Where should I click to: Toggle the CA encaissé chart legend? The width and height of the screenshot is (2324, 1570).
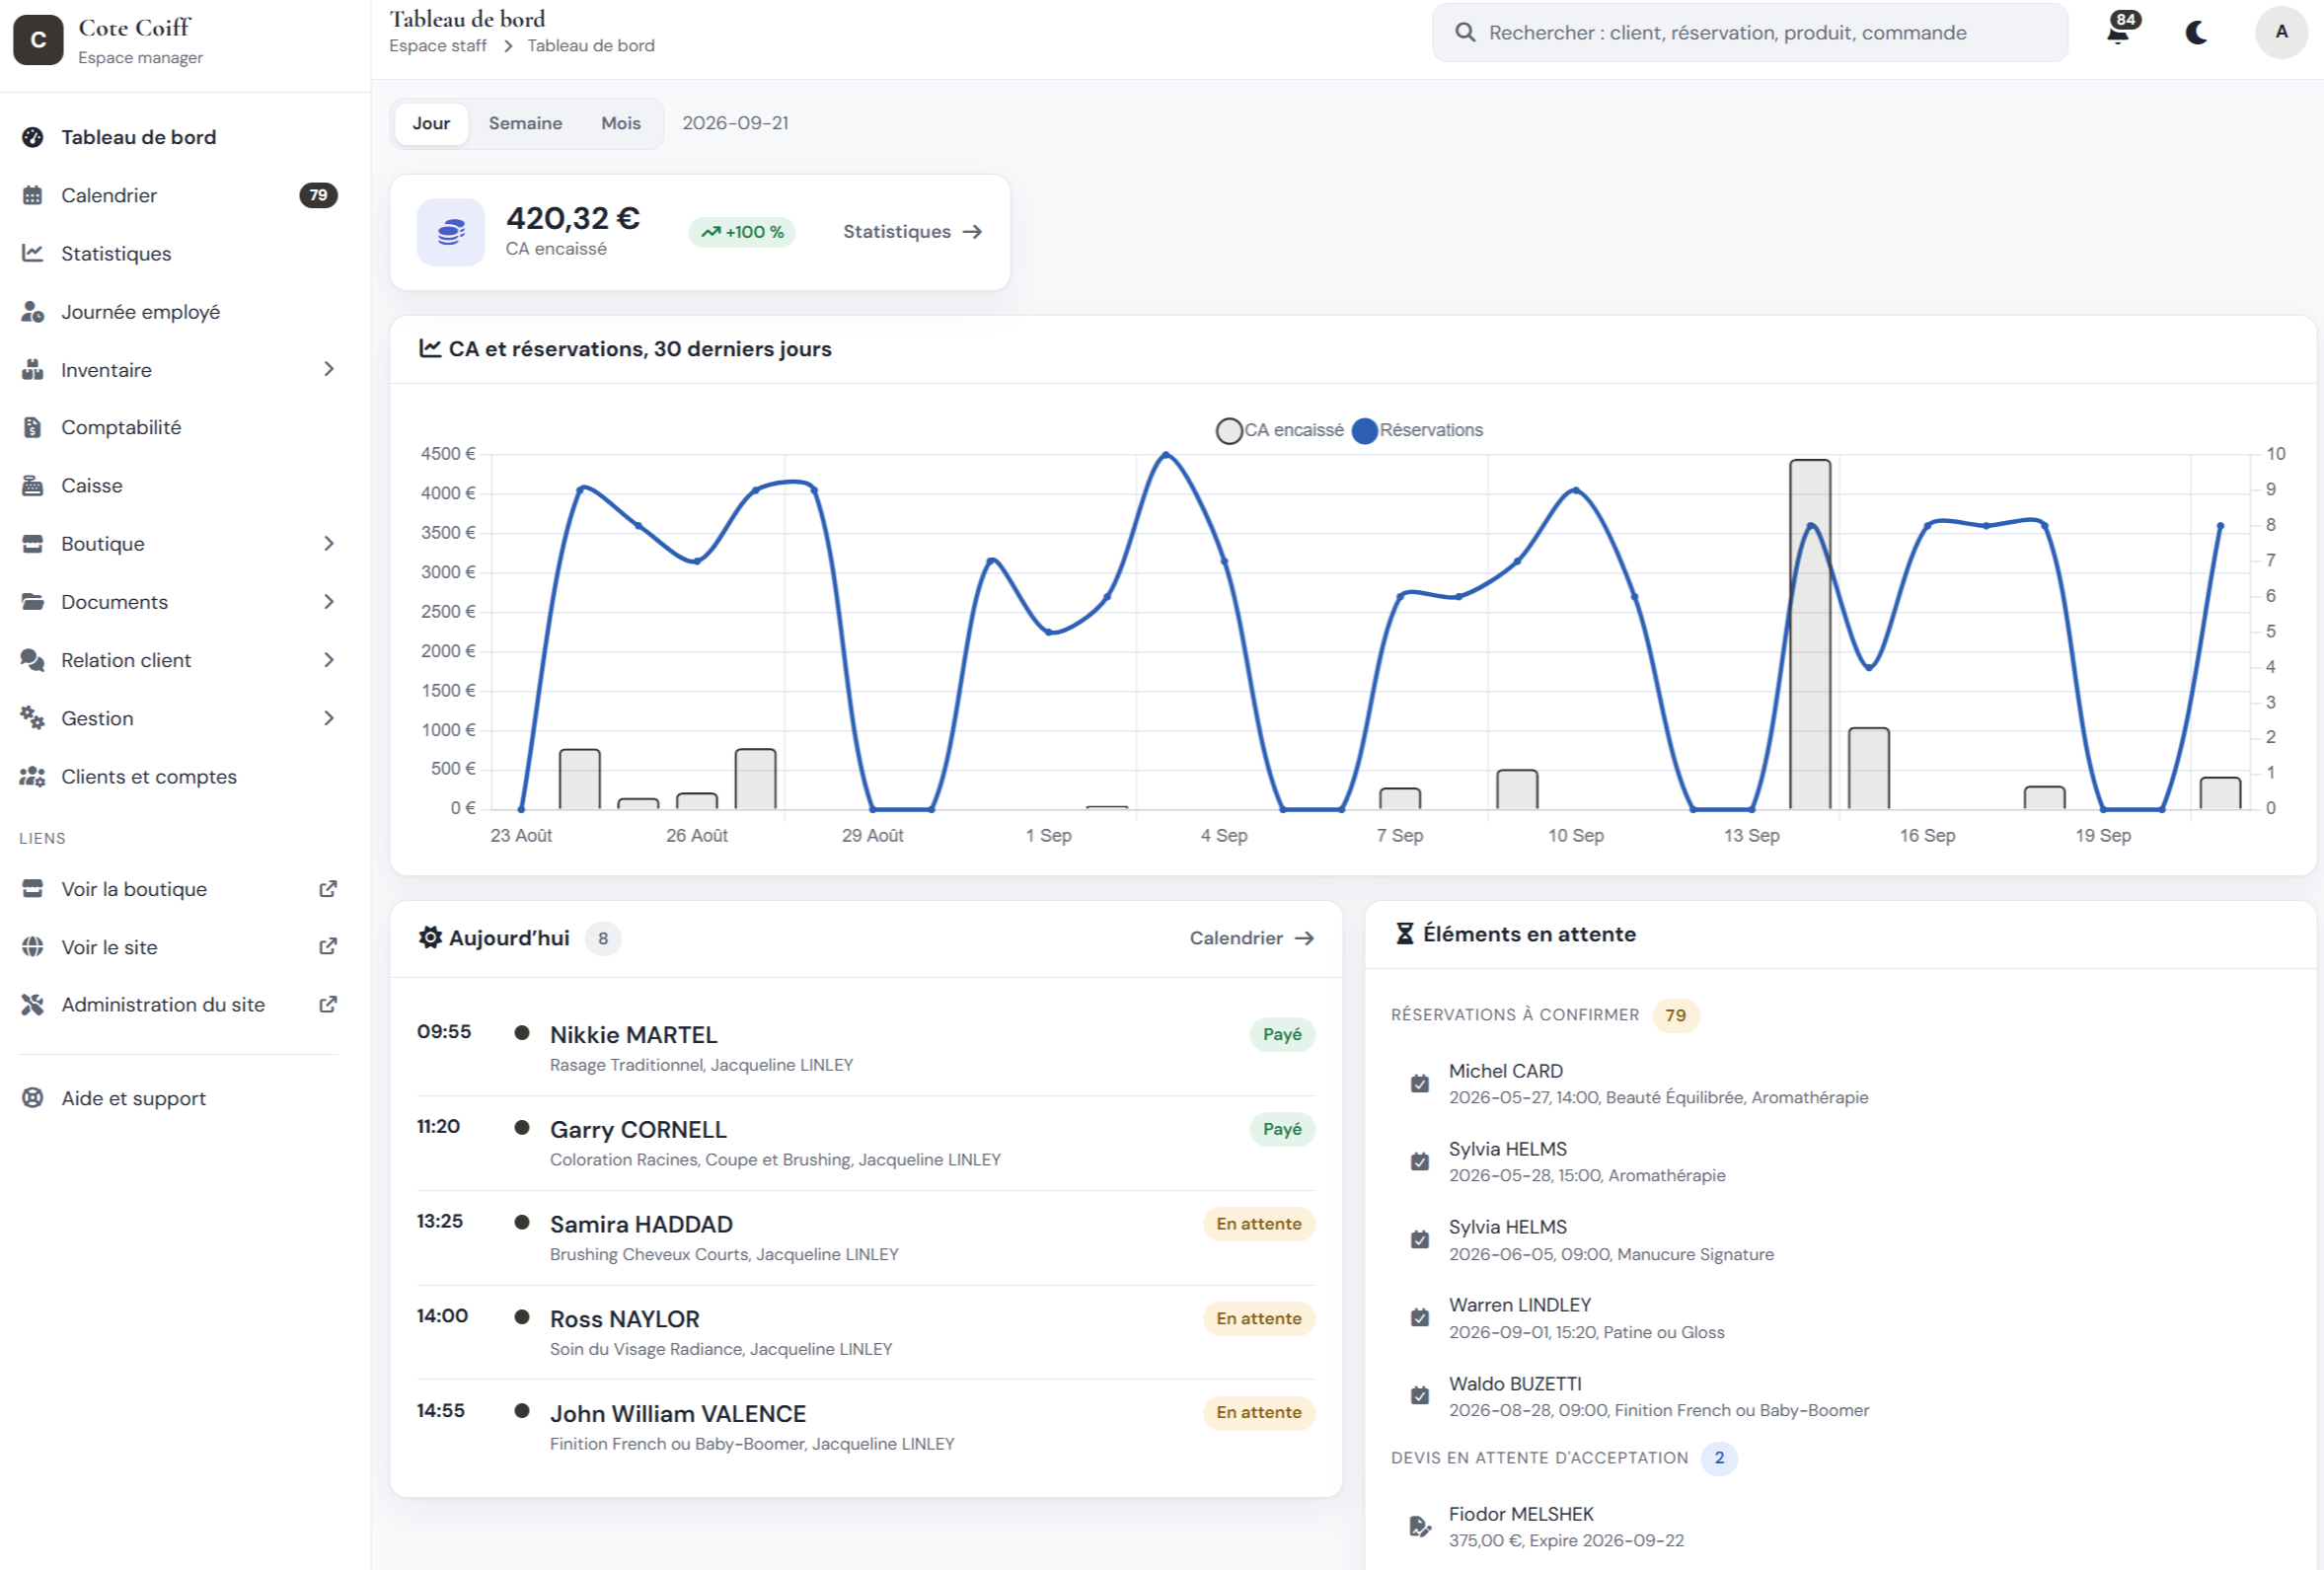[1280, 430]
